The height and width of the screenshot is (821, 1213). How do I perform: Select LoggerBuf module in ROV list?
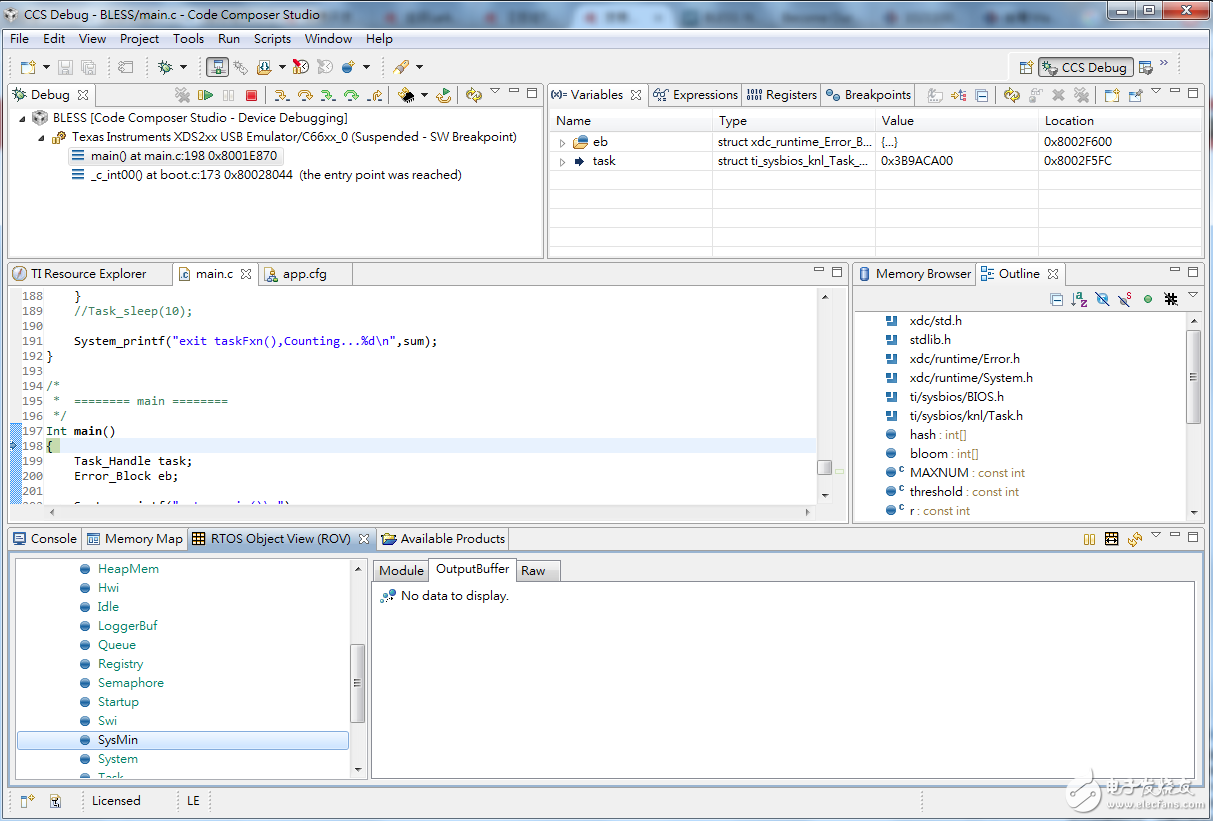coord(127,626)
